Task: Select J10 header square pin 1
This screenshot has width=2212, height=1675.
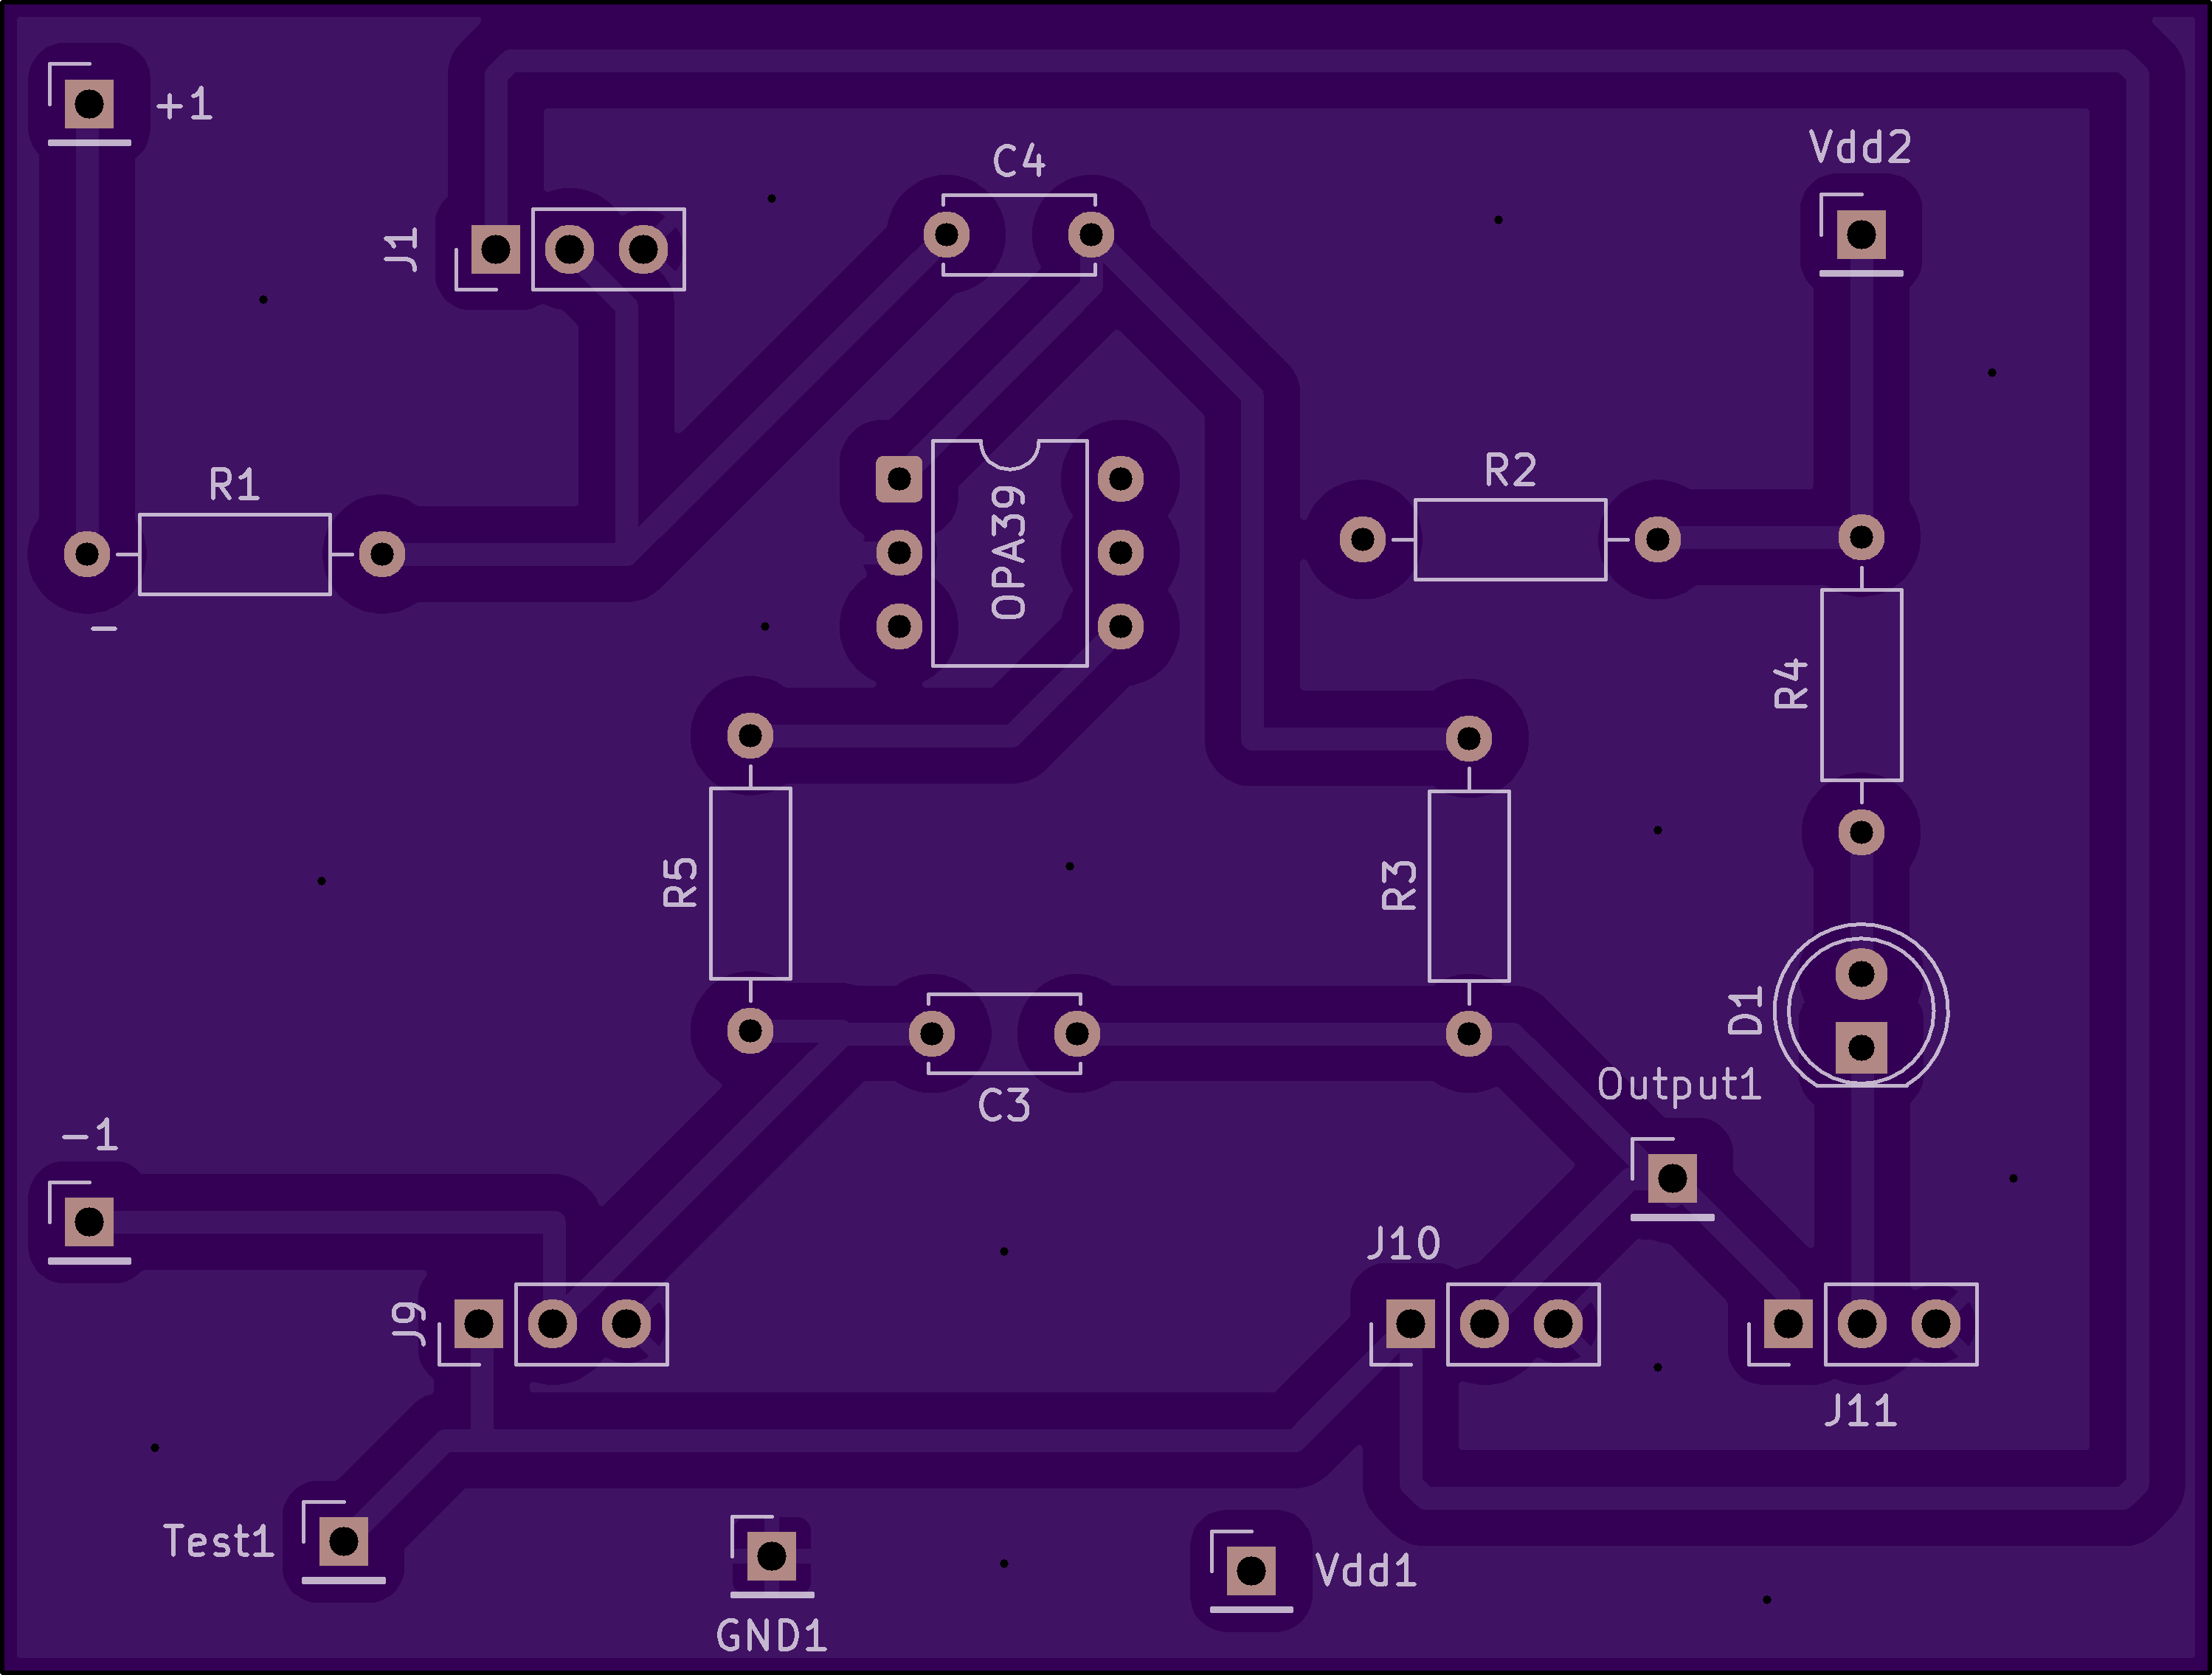Action: [1410, 1324]
